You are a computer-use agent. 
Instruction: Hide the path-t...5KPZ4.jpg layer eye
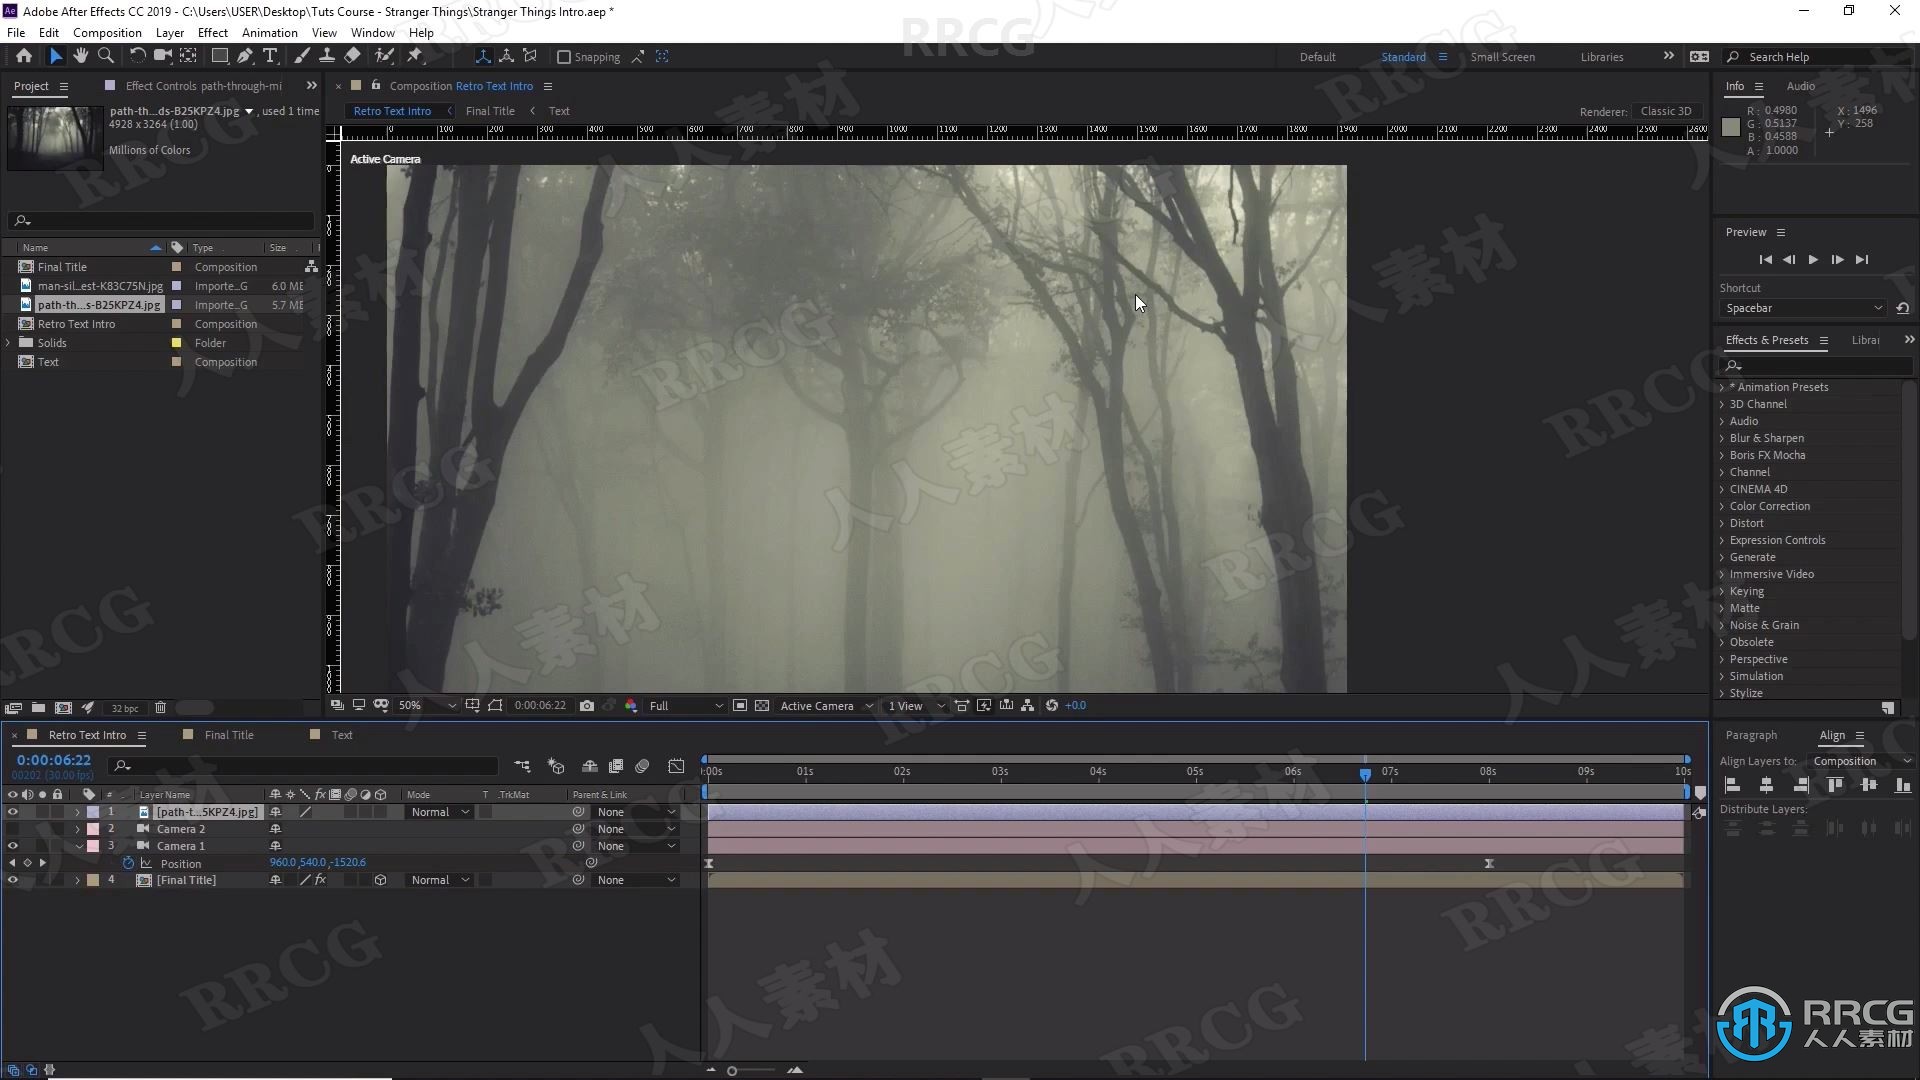[x=12, y=812]
